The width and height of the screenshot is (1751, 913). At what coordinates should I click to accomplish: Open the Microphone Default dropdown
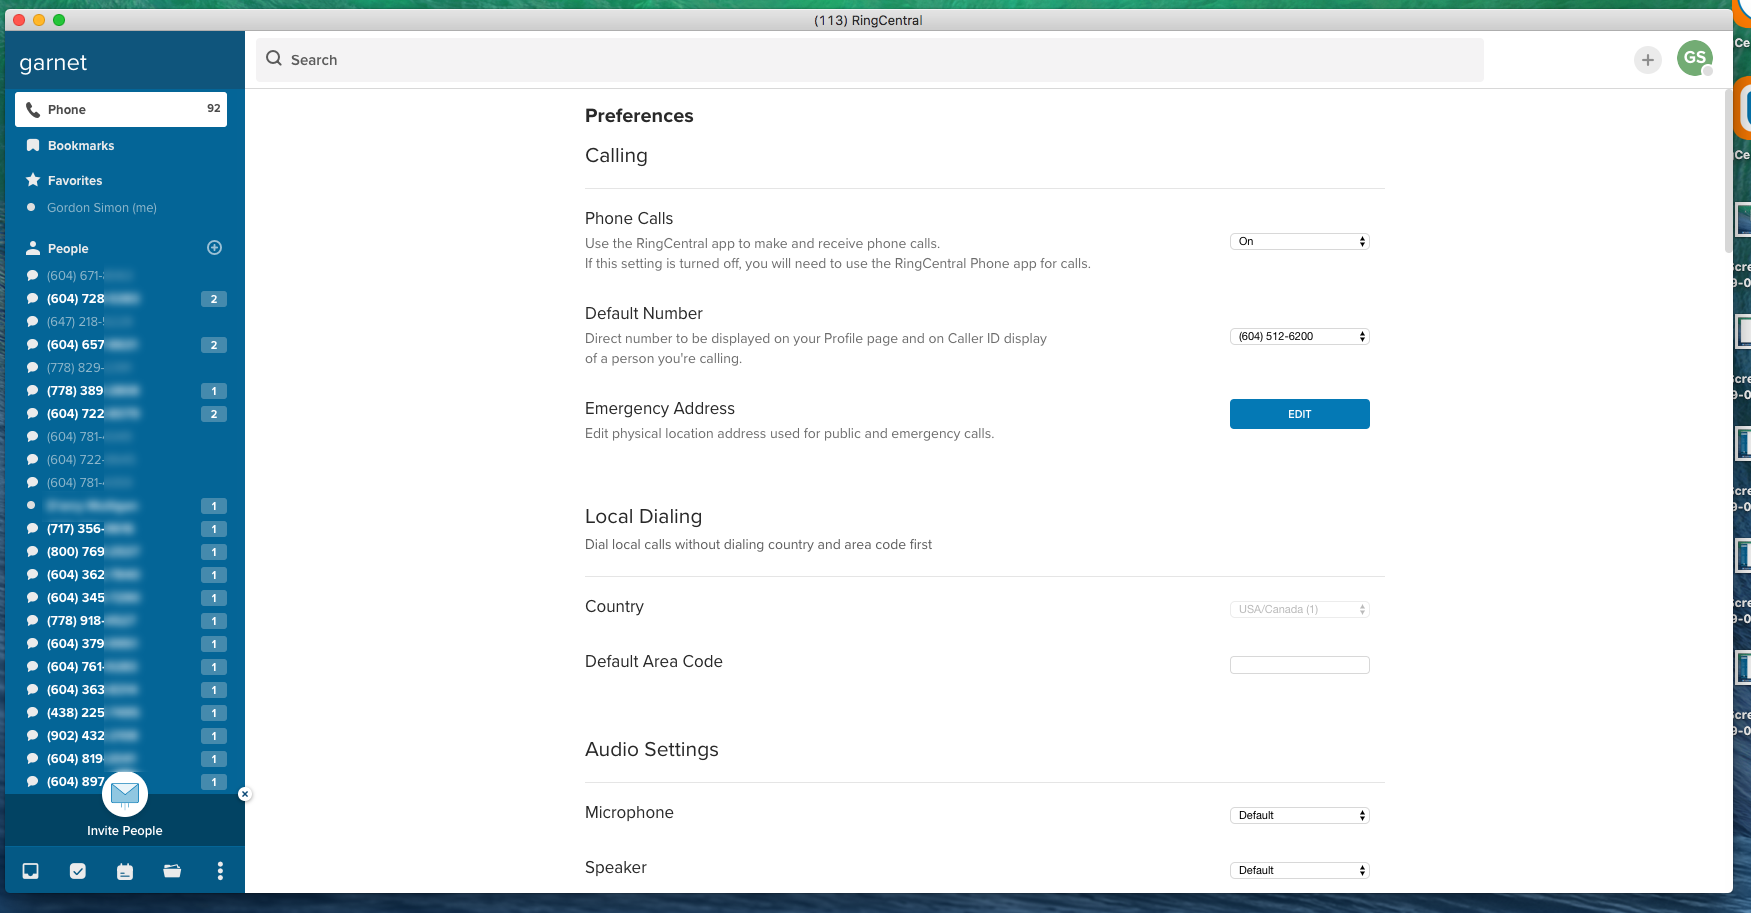click(1299, 816)
